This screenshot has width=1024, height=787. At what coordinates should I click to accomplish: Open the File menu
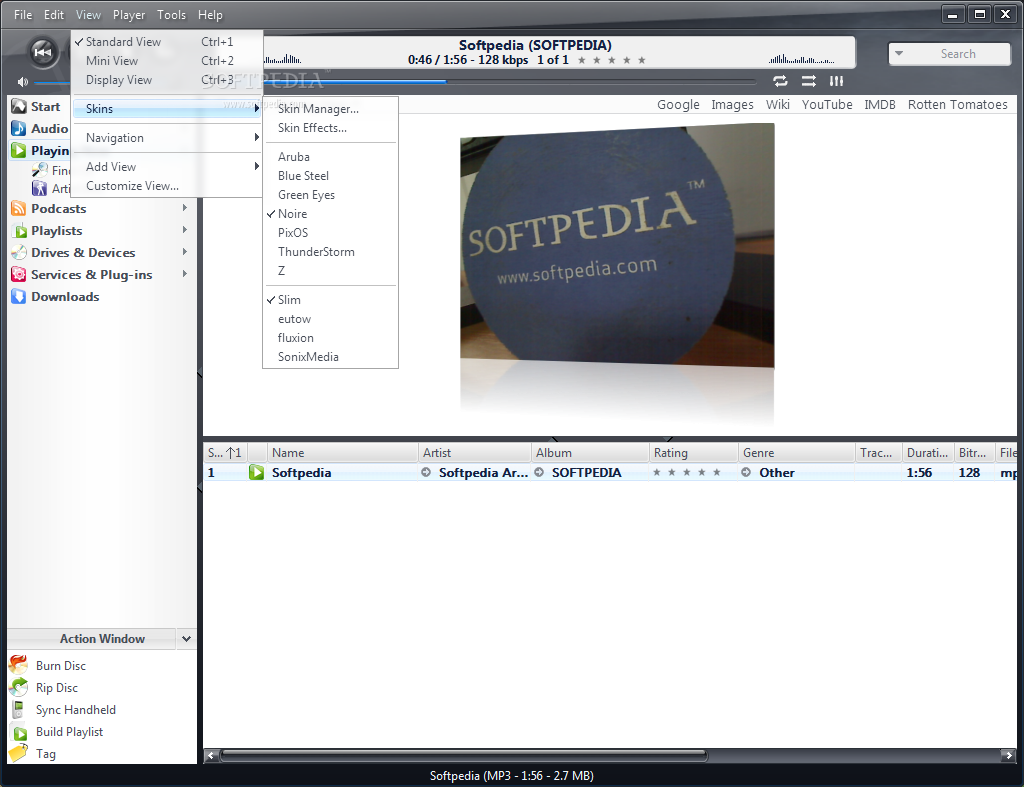pos(23,14)
